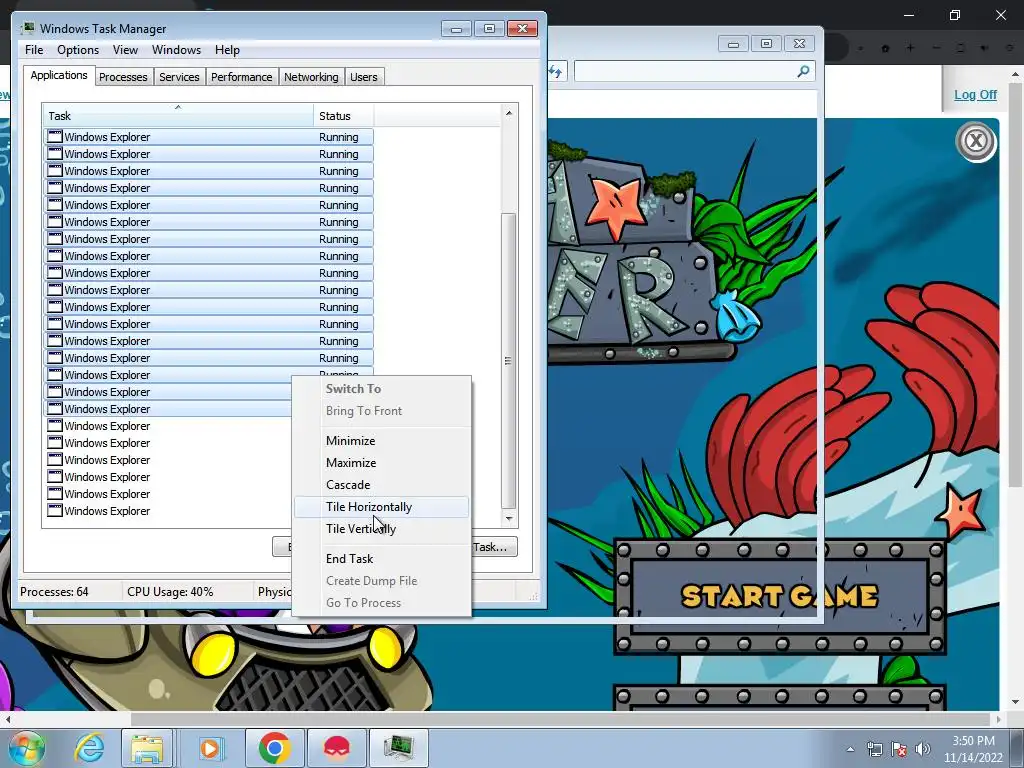Click the Windows Task Manager title bar text
This screenshot has width=1024, height=768.
pyautogui.click(x=103, y=29)
